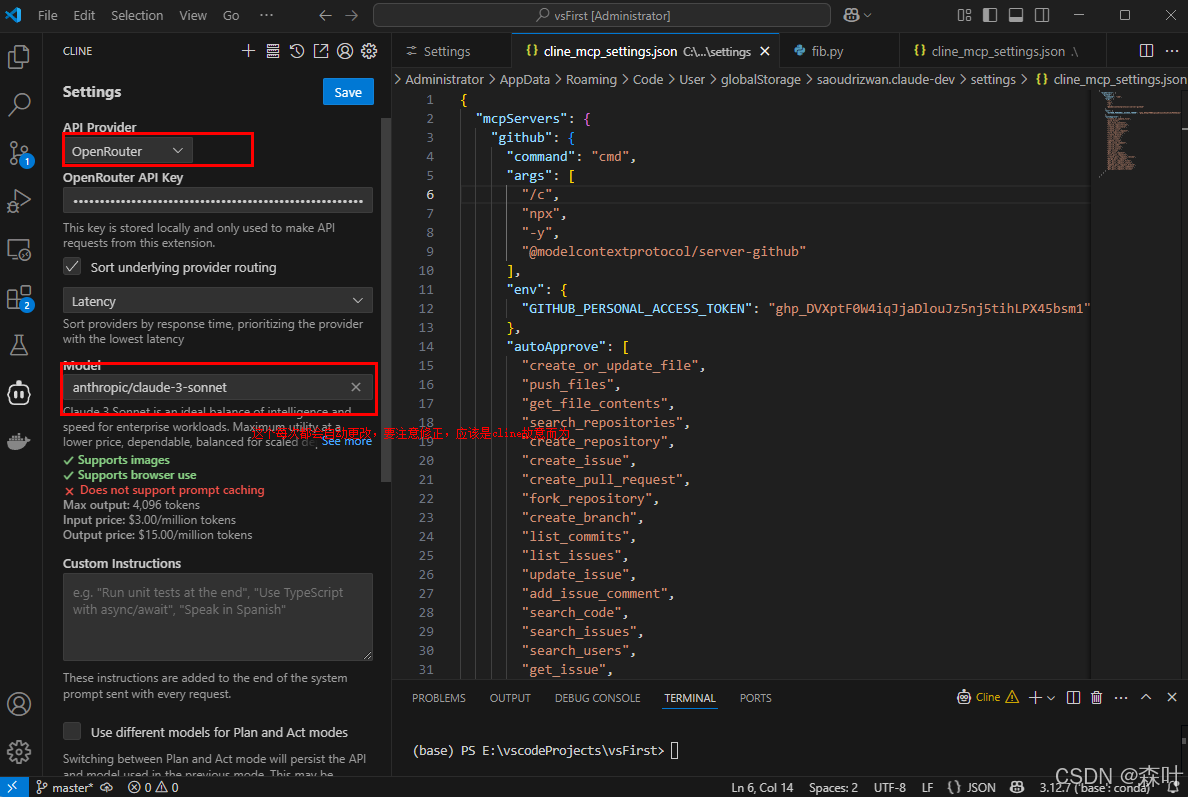Maximize the panel using chevron up
This screenshot has width=1188, height=797.
click(x=1146, y=697)
